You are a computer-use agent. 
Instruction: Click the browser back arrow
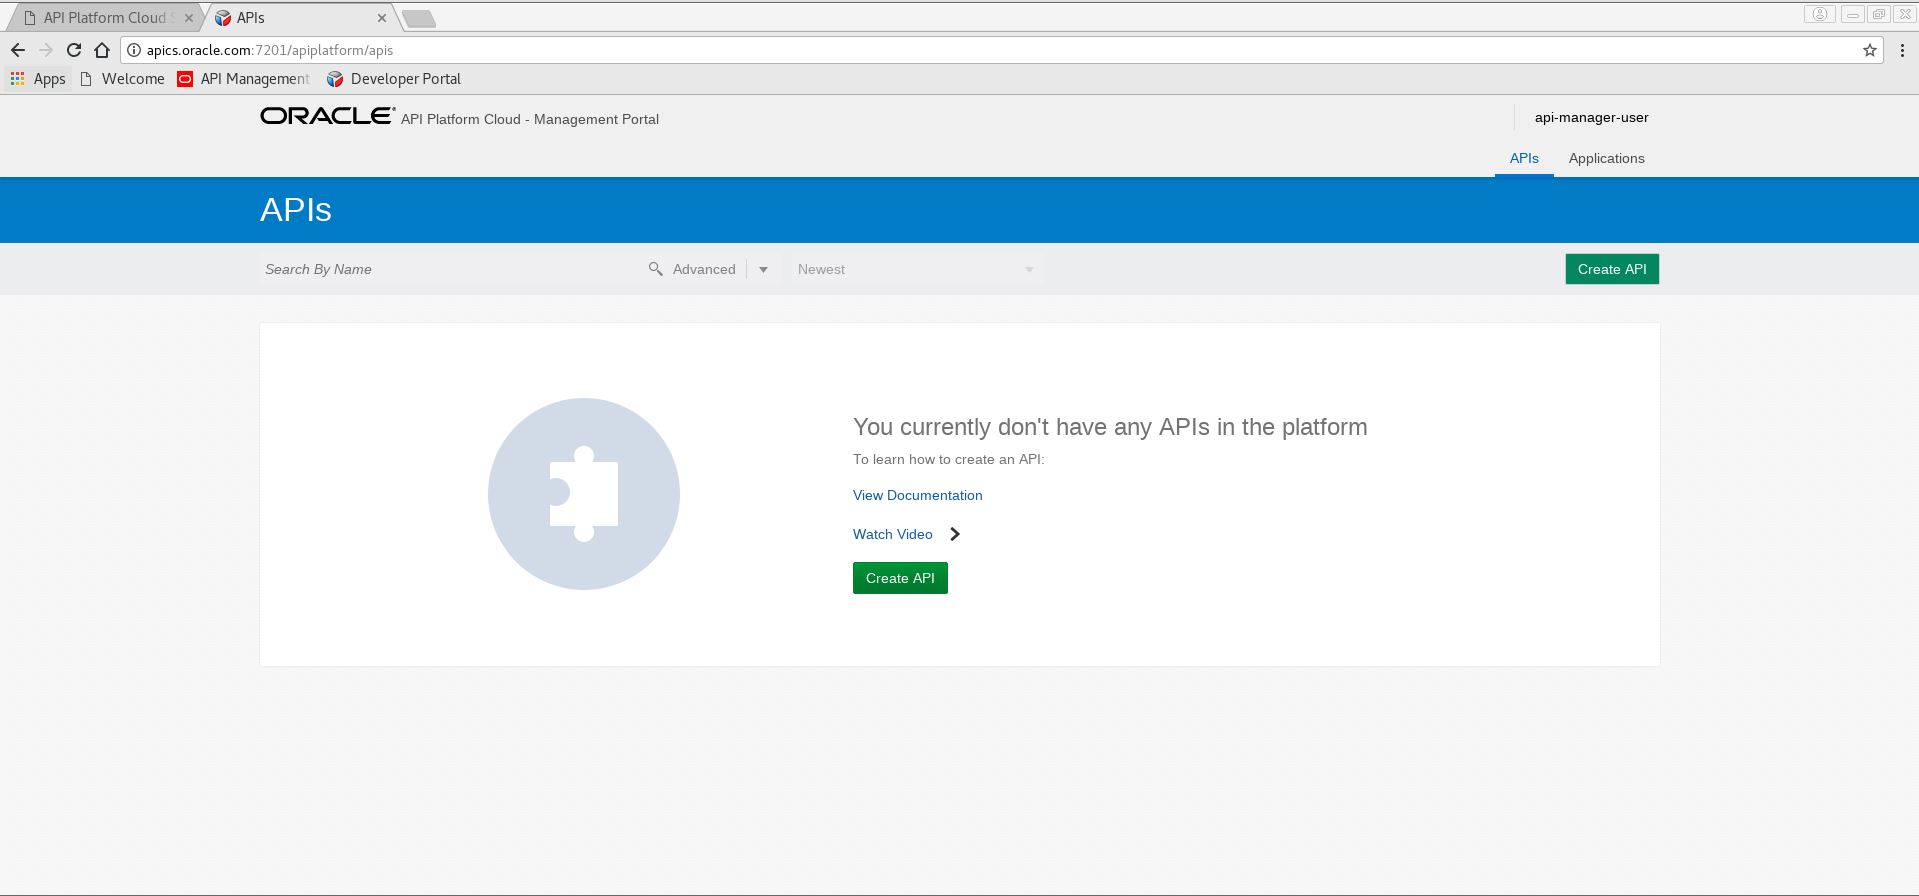(x=18, y=50)
